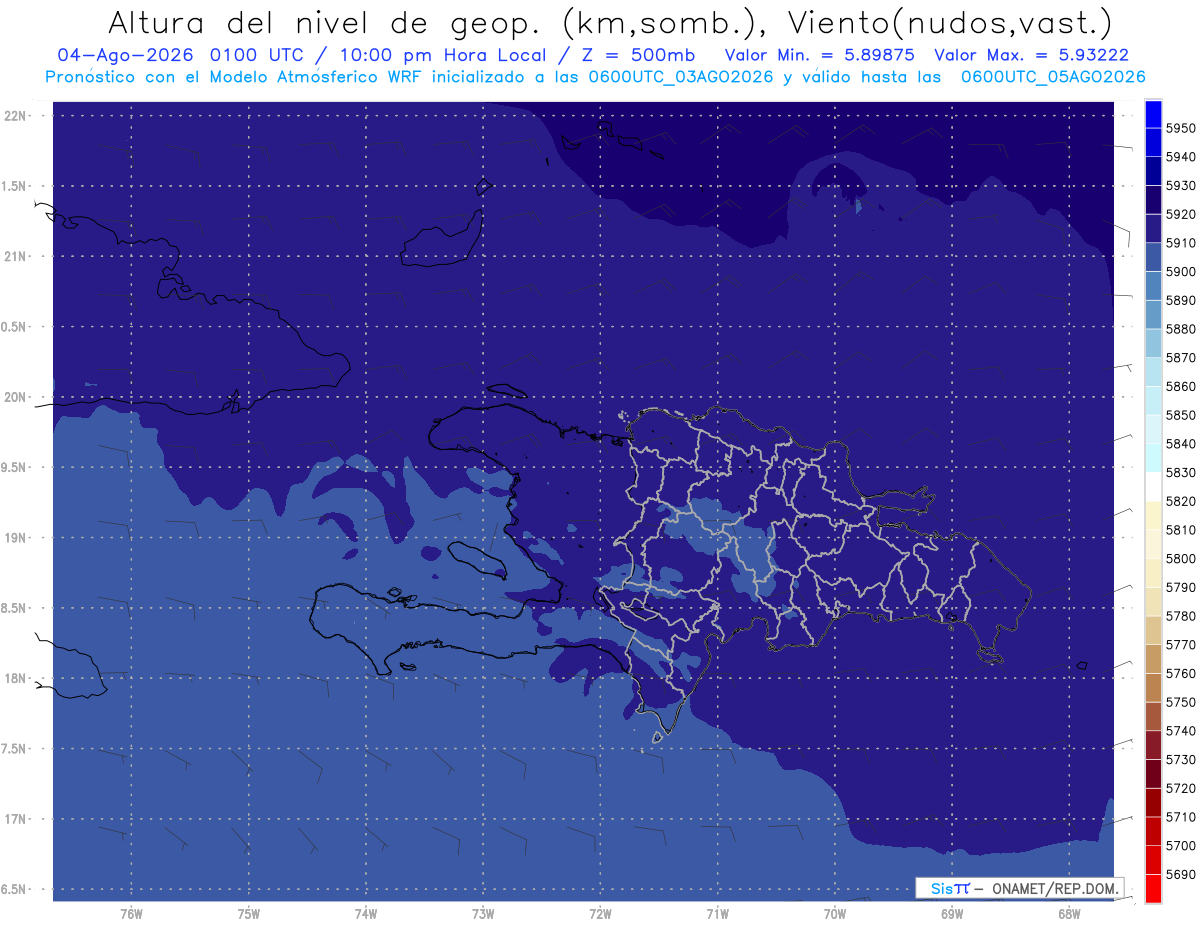This screenshot has height=927, width=1200.
Task: Select the 73W longitude axis label
Action: click(x=483, y=913)
